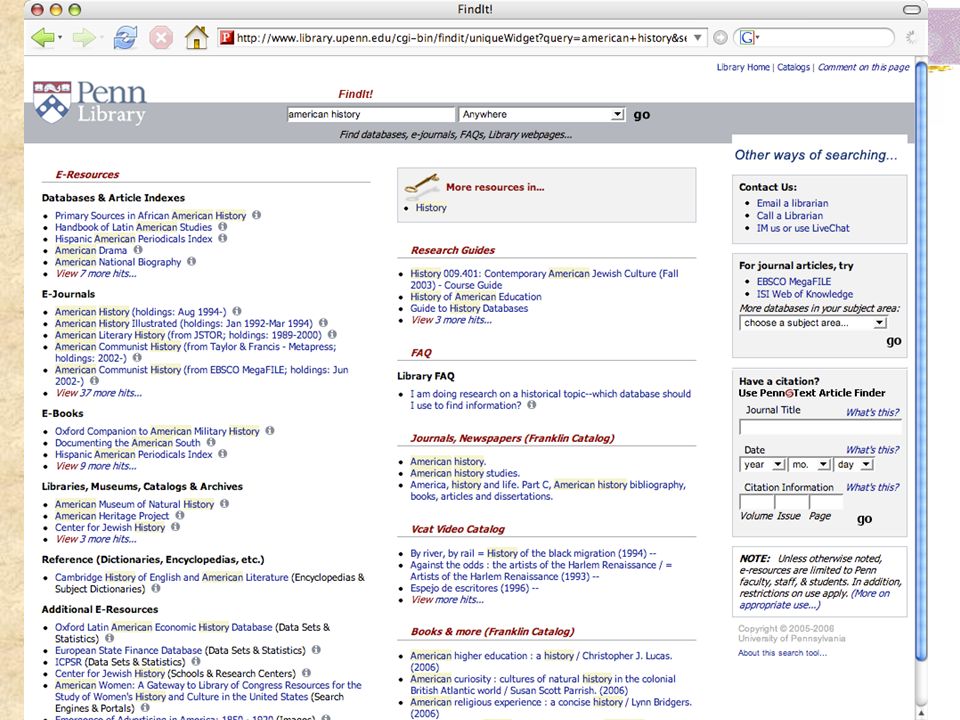
Task: Open the day dropdown
Action: pyautogui.click(x=853, y=465)
